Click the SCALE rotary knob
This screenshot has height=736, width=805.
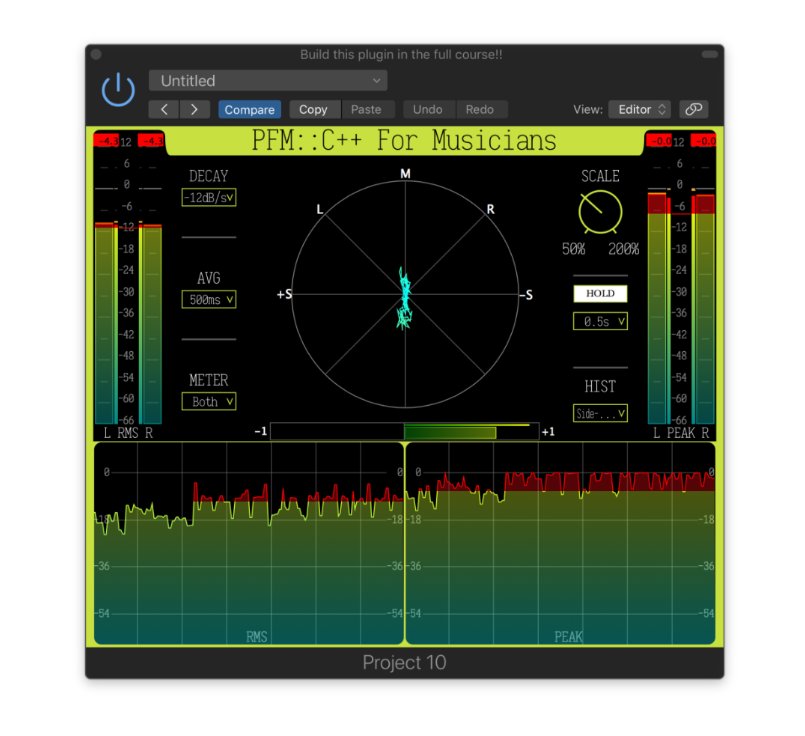coord(600,212)
